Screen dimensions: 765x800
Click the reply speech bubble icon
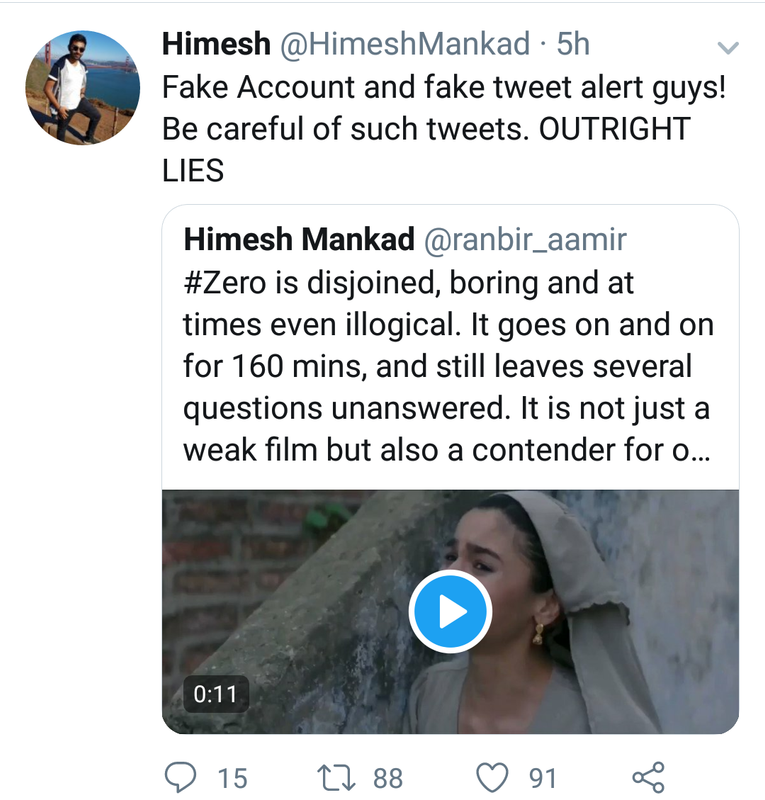180,778
